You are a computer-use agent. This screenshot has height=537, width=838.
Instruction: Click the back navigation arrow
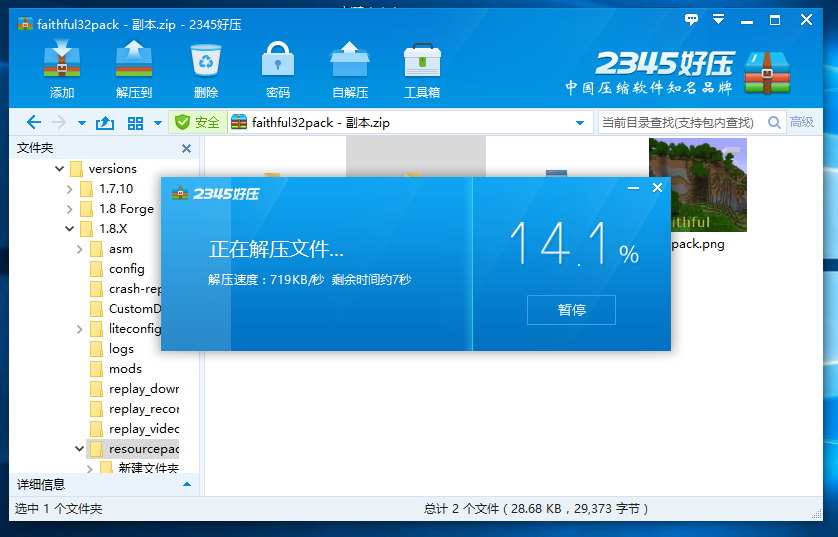point(34,123)
